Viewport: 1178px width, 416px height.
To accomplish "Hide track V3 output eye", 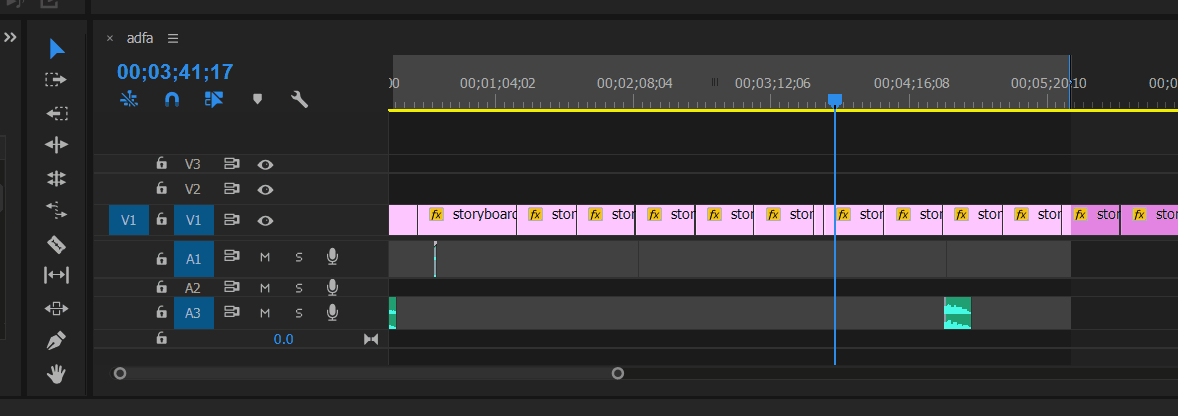I will (265, 164).
